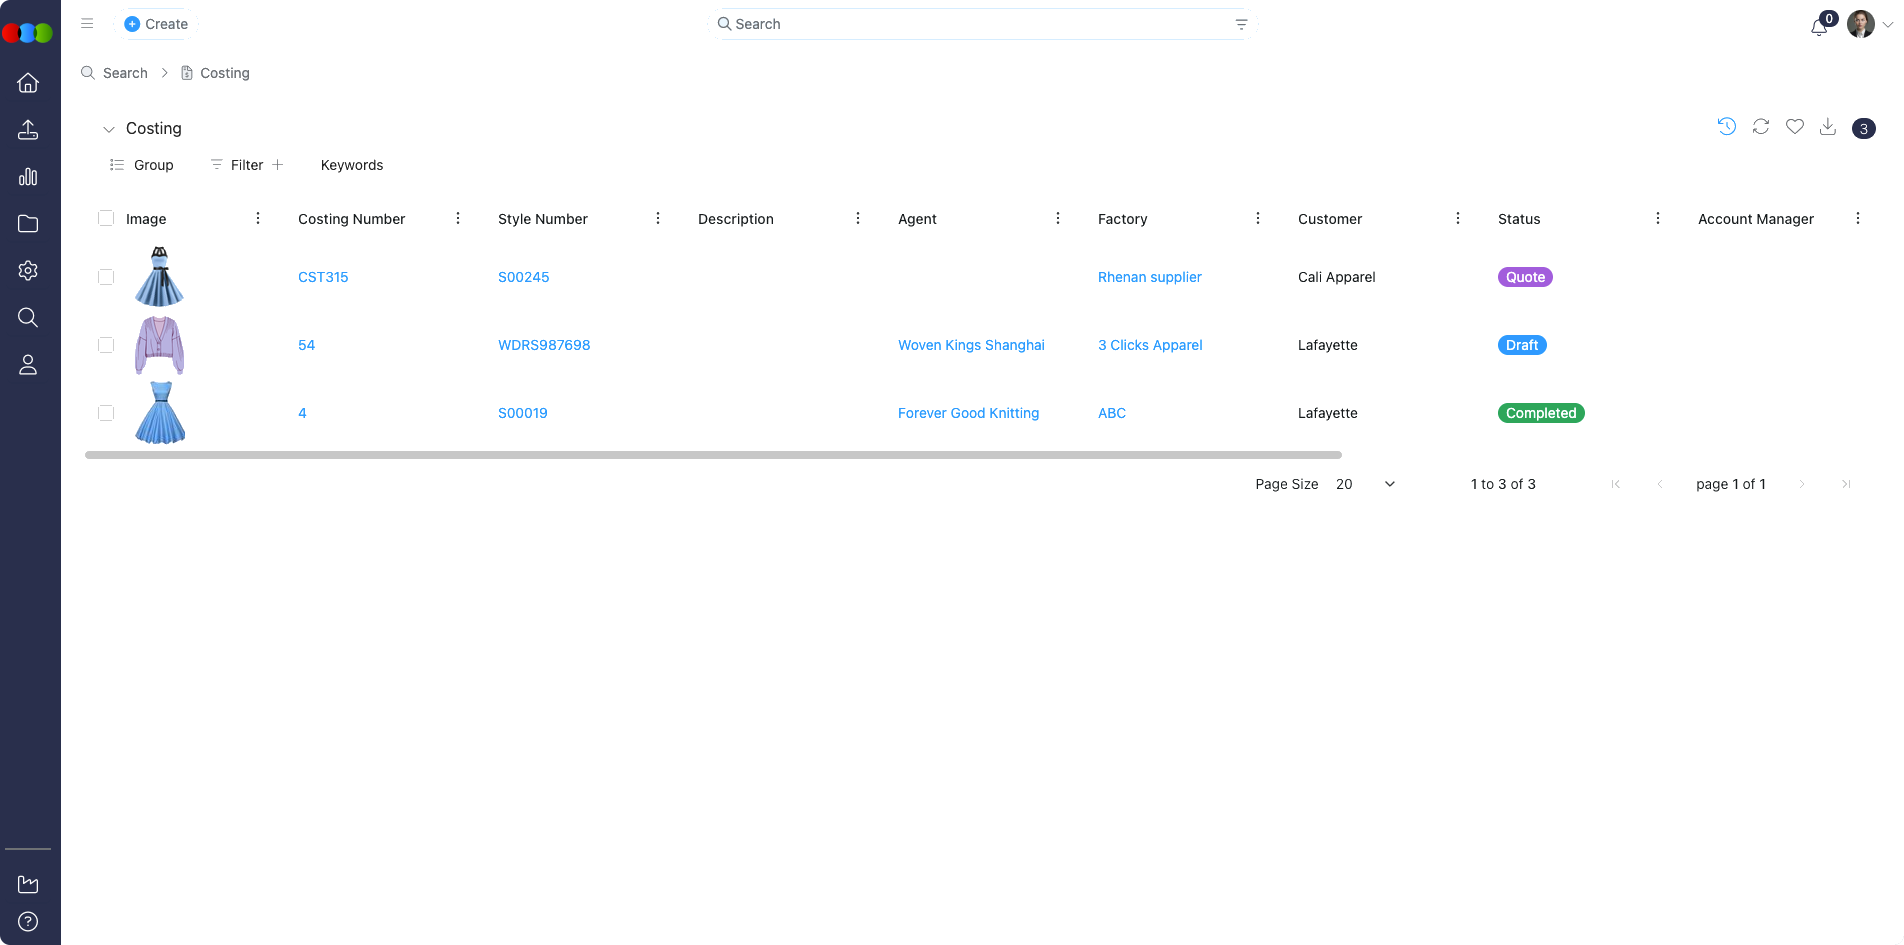Screen dimensions: 1904x945
Task: Download the costing data
Action: pos(1828,127)
